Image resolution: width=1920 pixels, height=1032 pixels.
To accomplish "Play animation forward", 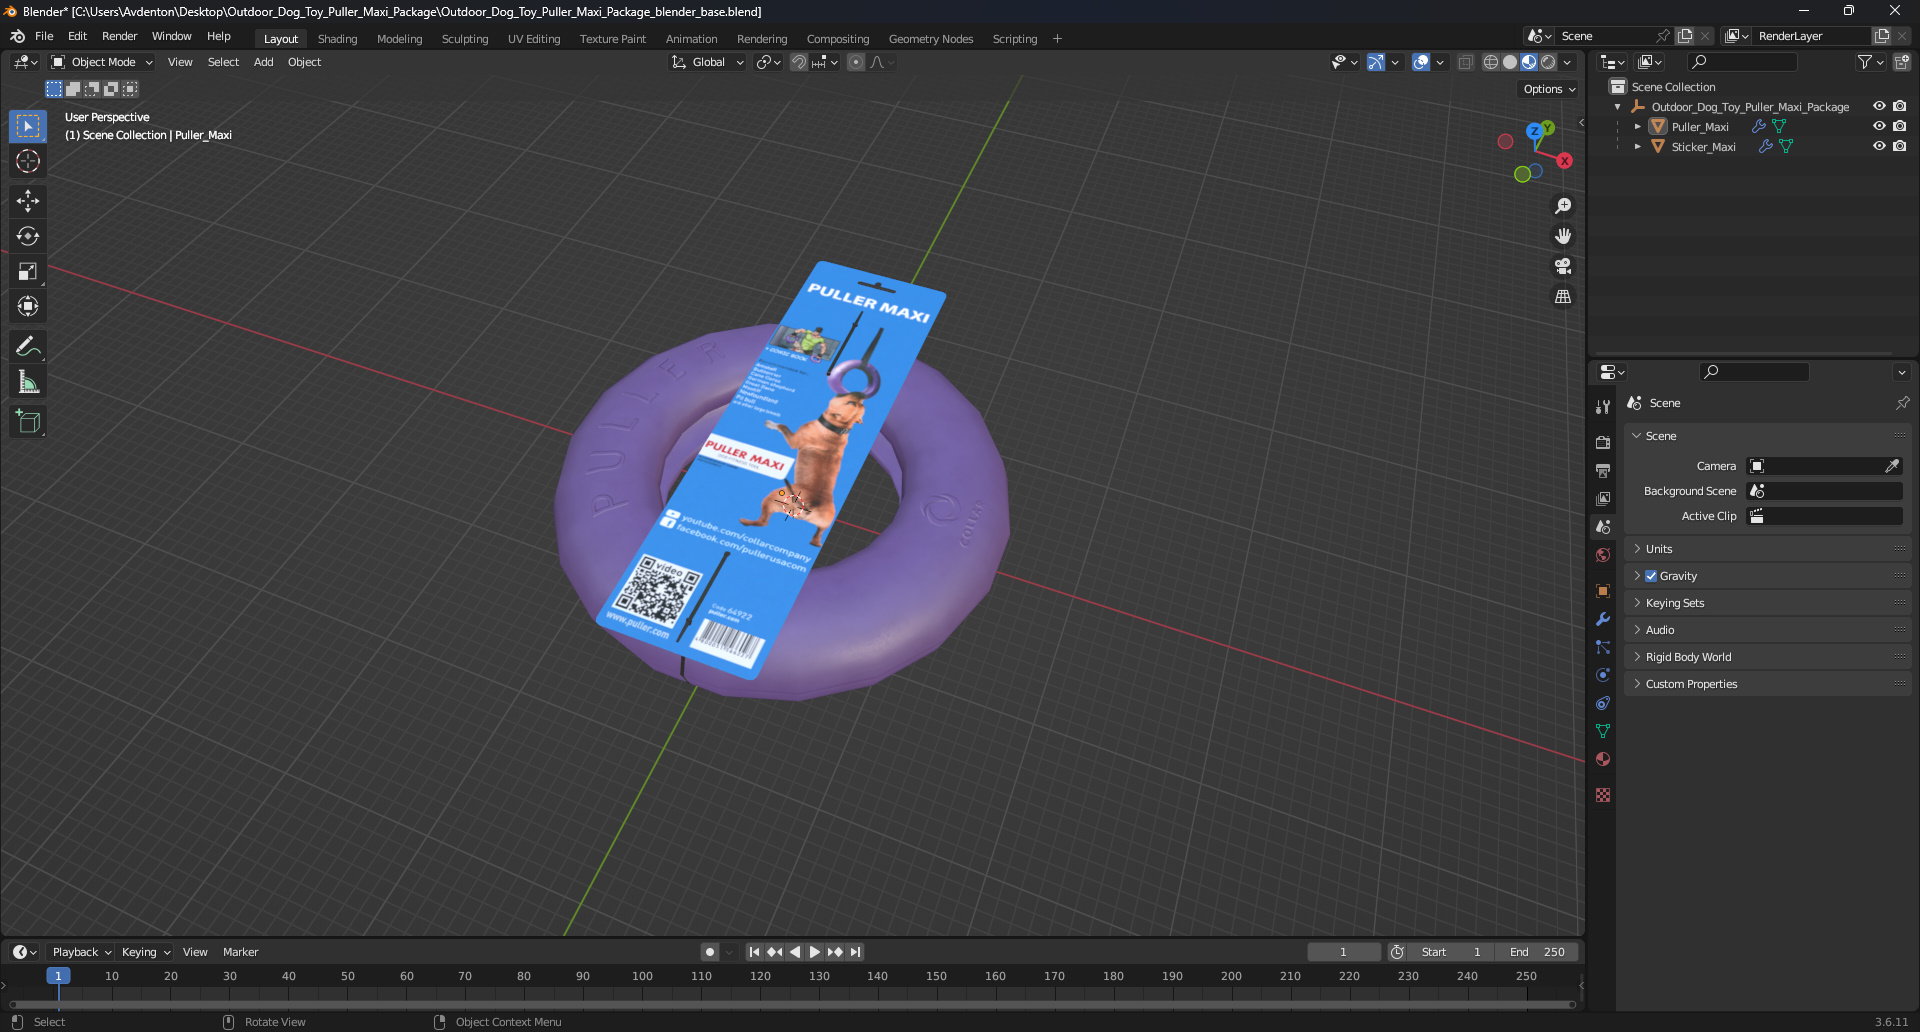I will (814, 952).
